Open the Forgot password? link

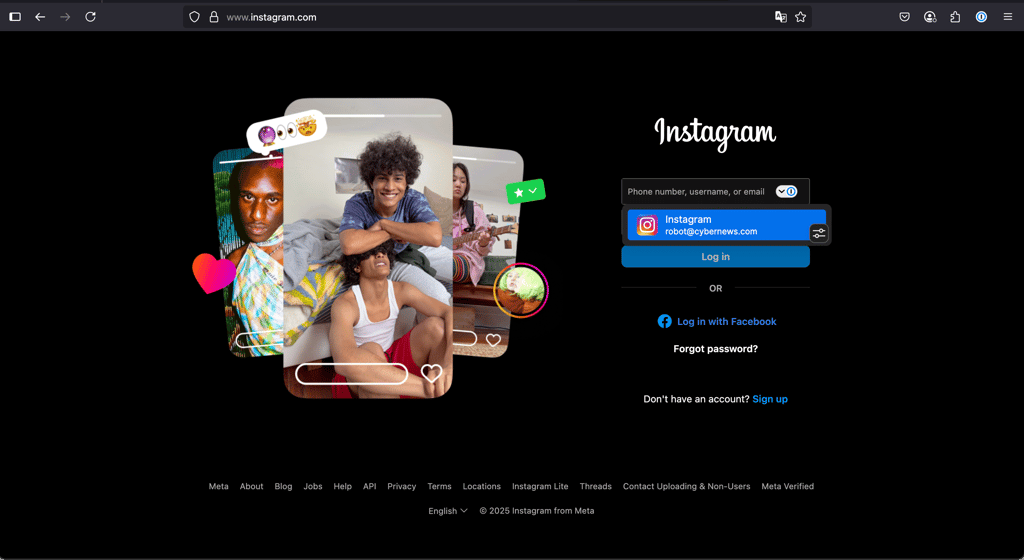[715, 349]
